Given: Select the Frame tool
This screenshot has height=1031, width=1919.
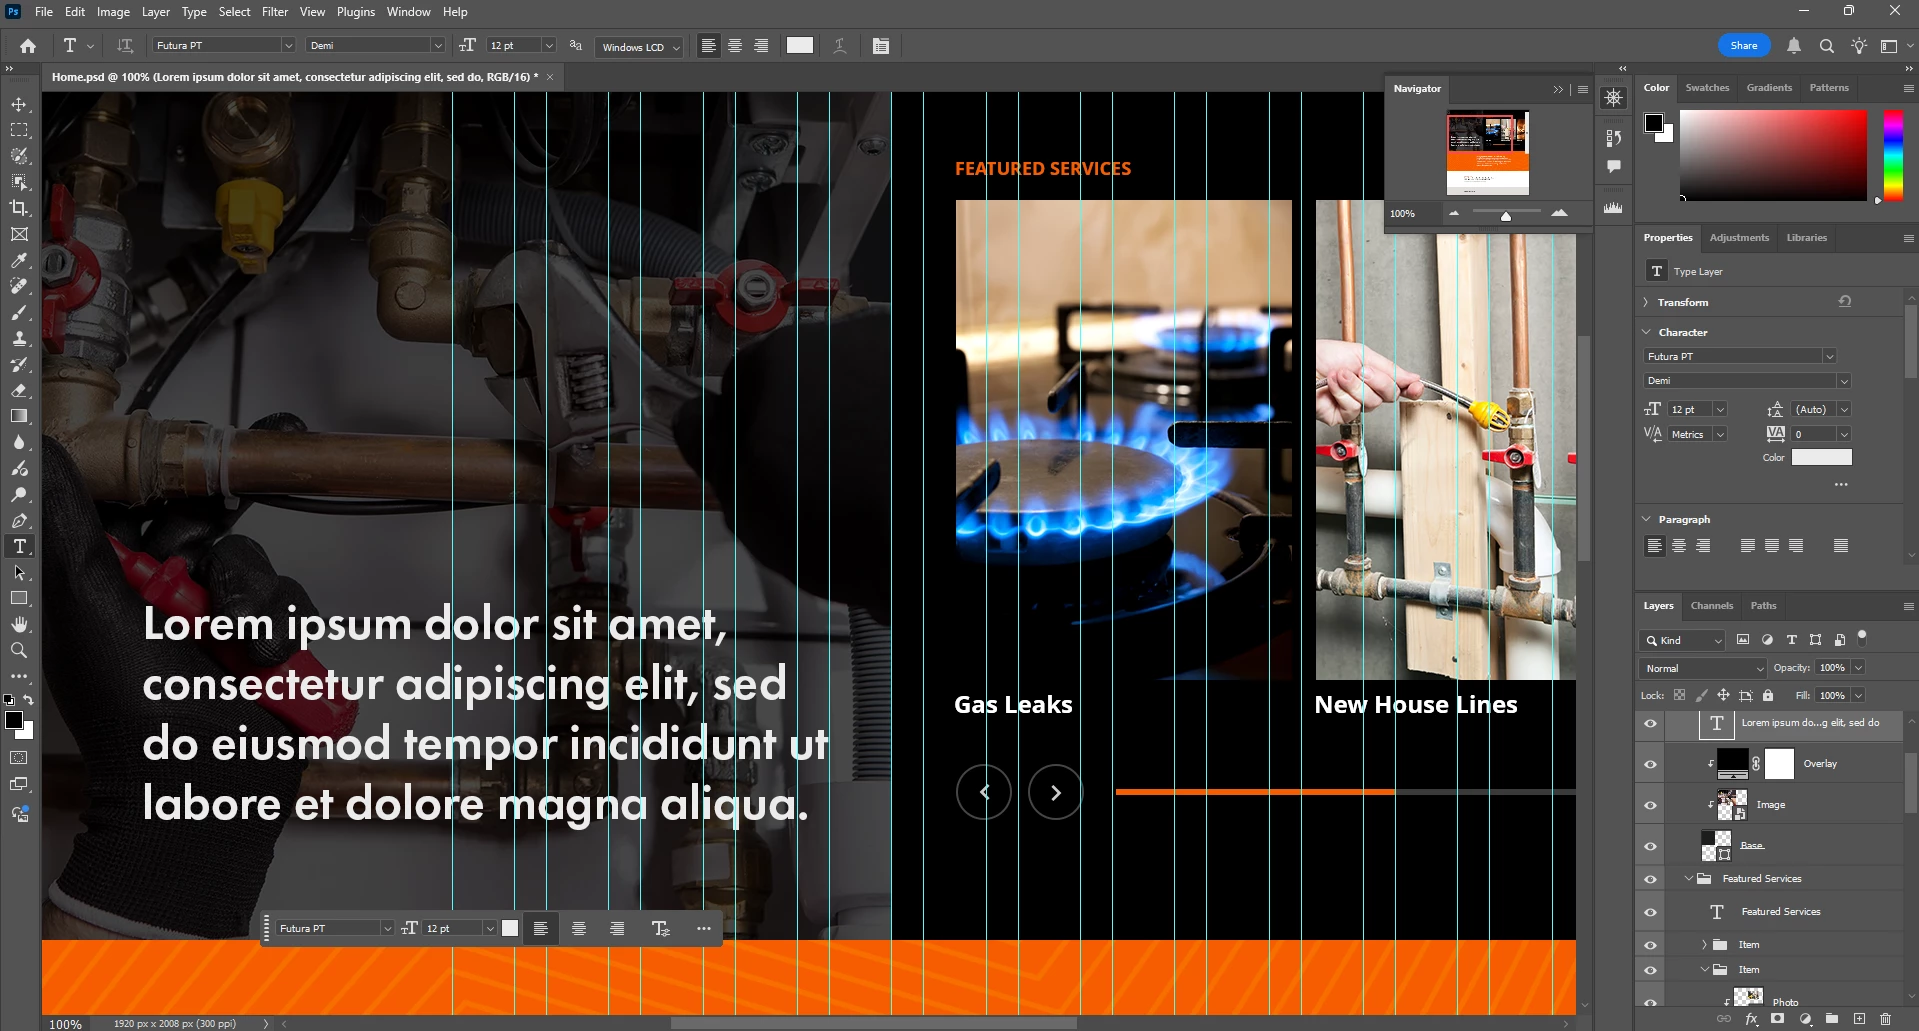Looking at the screenshot, I should pos(19,234).
